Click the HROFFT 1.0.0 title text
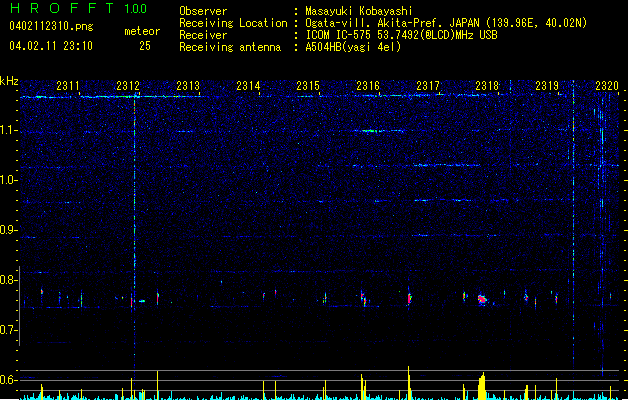 click(x=78, y=8)
